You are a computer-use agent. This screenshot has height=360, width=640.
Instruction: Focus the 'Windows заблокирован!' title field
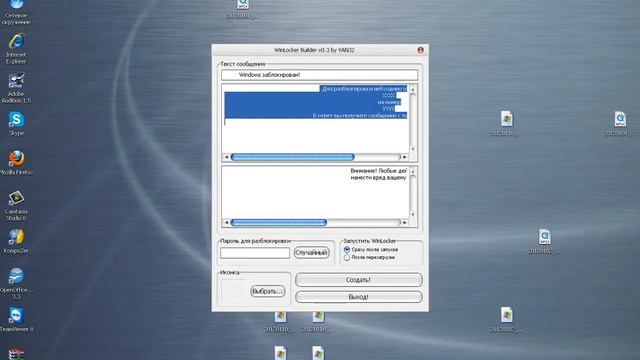click(320, 75)
